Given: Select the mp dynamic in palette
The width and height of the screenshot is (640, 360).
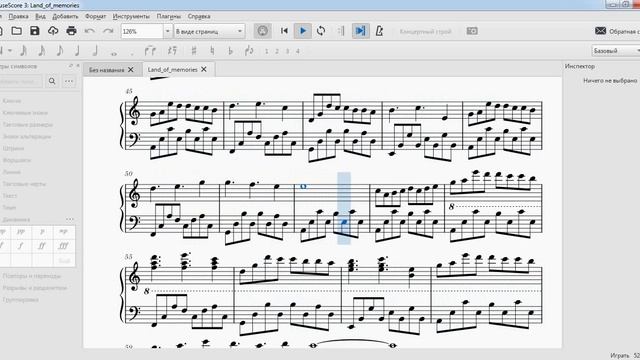Looking at the screenshot, I should [x=63, y=232].
